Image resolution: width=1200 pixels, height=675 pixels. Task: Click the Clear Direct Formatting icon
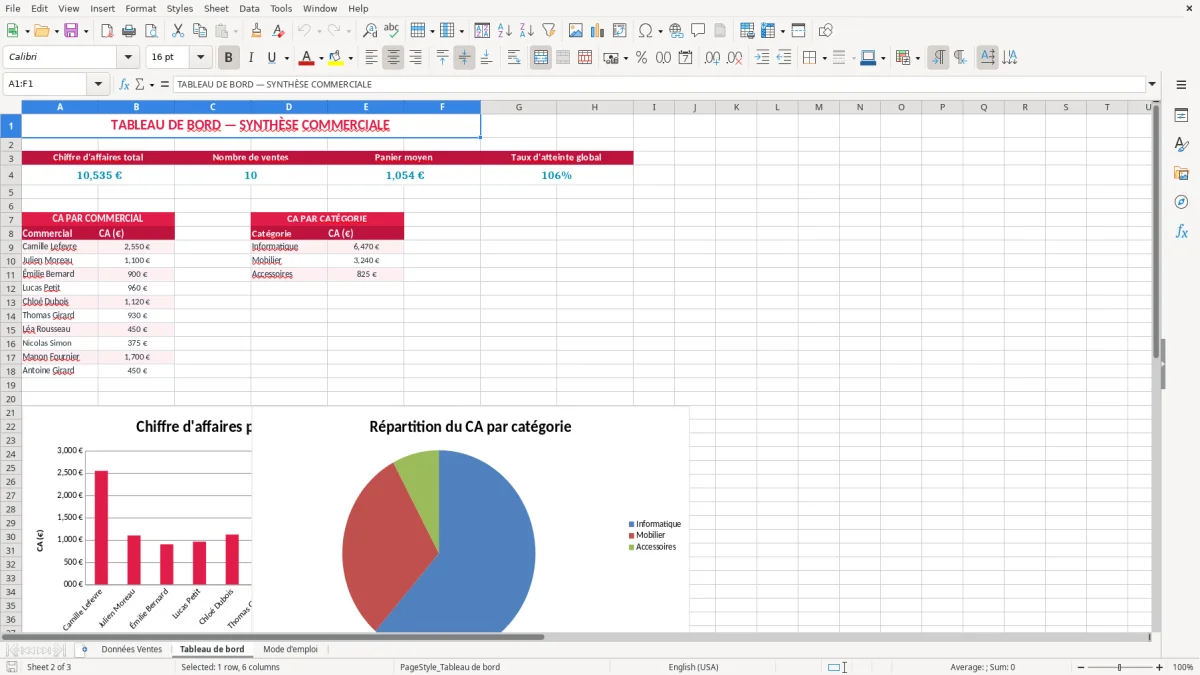(x=279, y=30)
